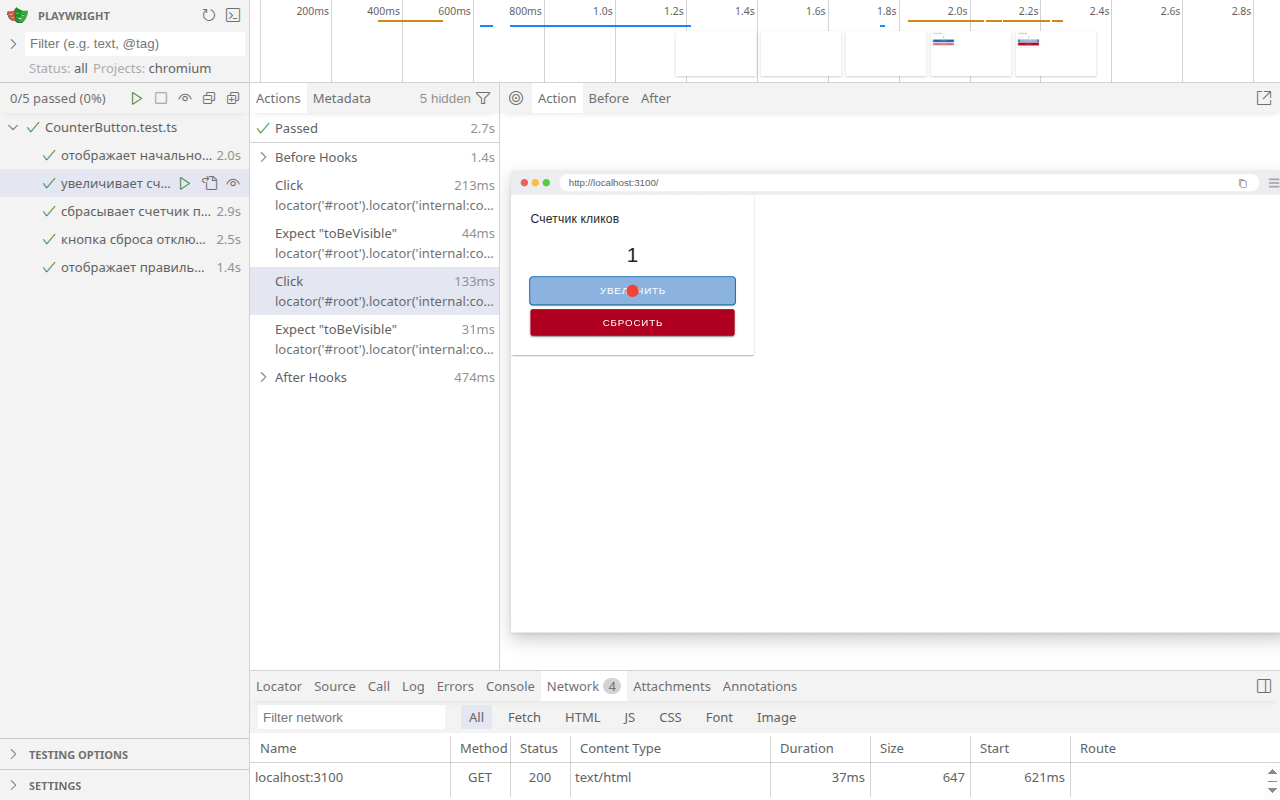
Task: Expand the Before Hooks action
Action: tap(264, 157)
